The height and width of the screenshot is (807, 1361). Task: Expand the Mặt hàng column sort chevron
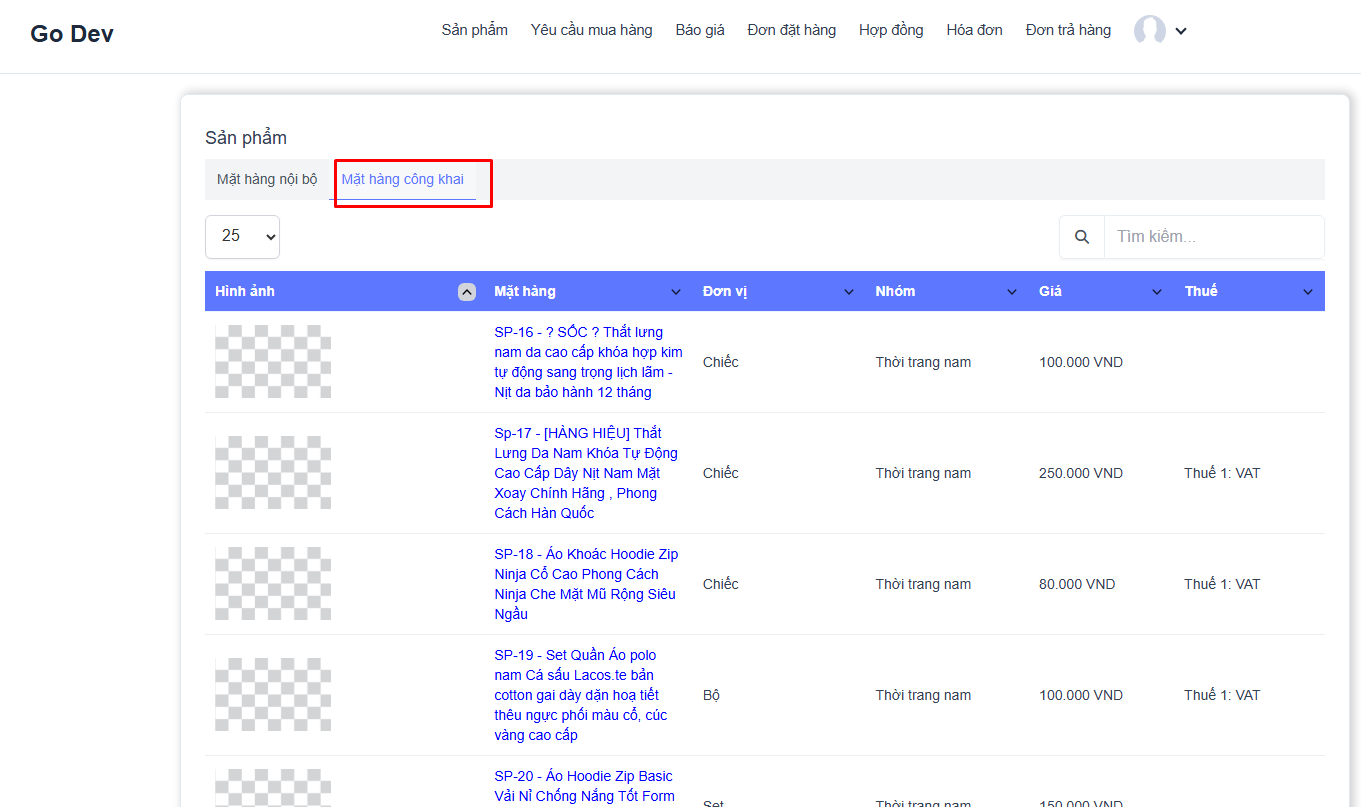point(675,292)
